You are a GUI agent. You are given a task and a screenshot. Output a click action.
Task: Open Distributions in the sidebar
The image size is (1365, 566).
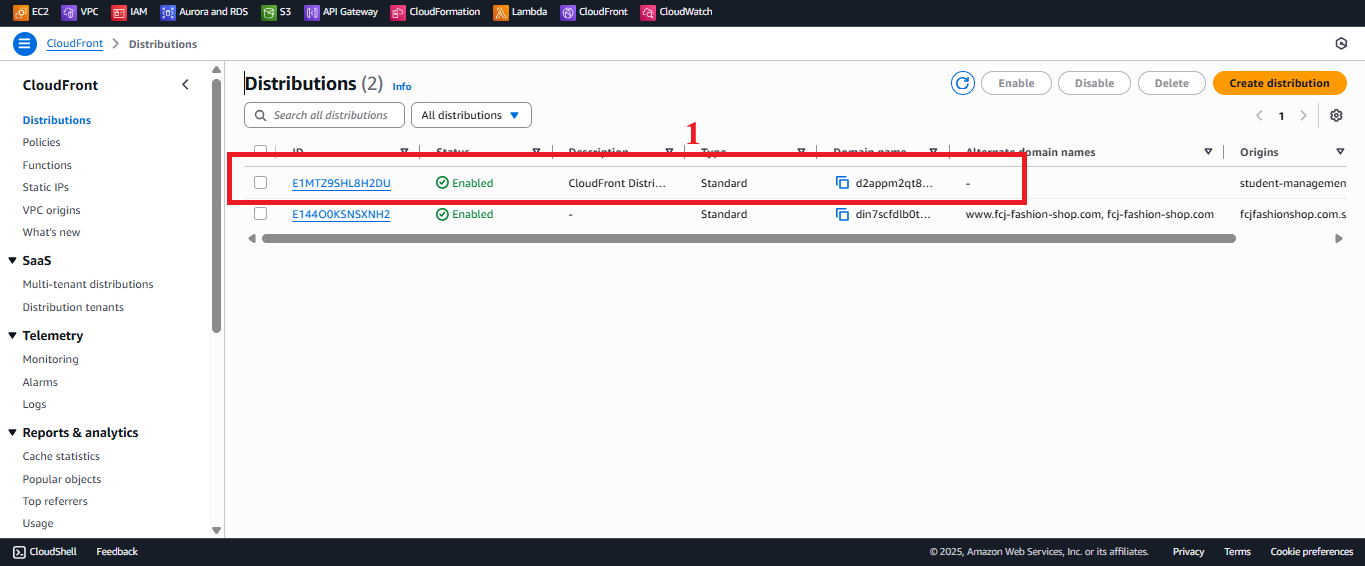pos(57,120)
